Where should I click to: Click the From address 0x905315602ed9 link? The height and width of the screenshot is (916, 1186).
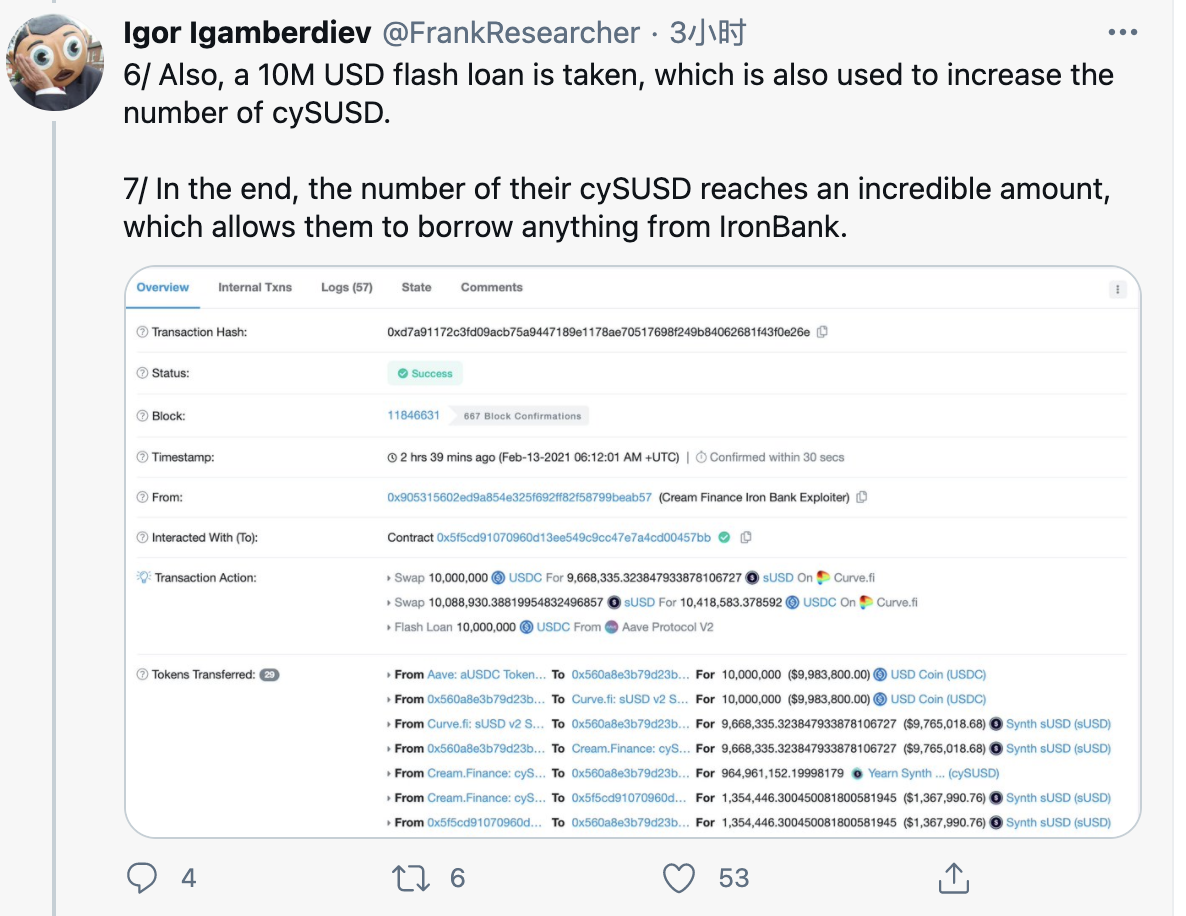519,497
